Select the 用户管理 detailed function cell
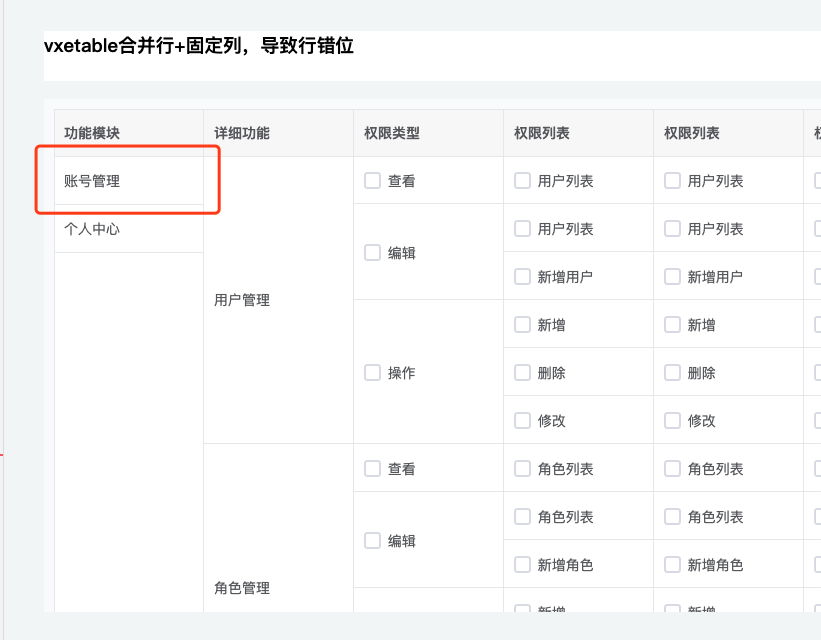Viewport: 821px width, 640px height. coord(279,300)
